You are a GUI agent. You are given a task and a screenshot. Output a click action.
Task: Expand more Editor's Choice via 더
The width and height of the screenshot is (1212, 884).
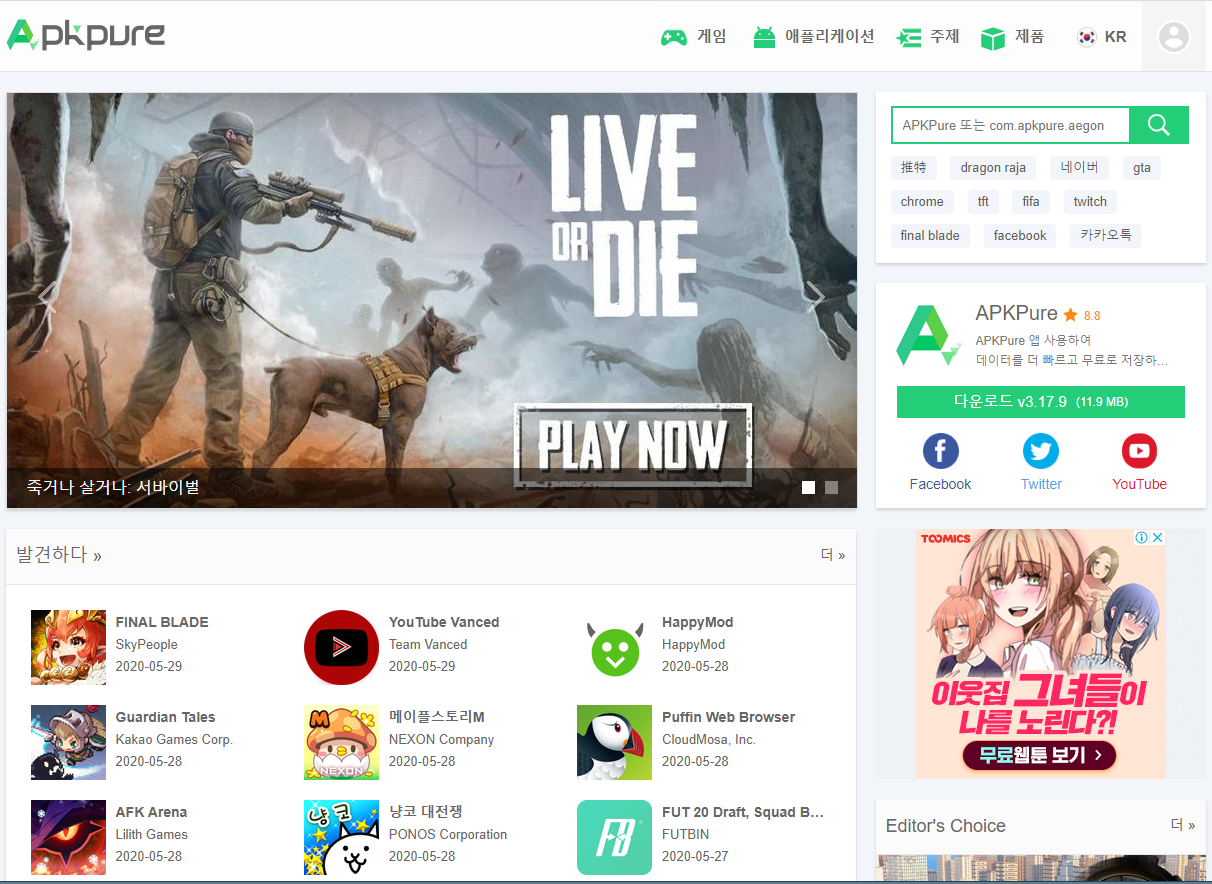point(1183,825)
